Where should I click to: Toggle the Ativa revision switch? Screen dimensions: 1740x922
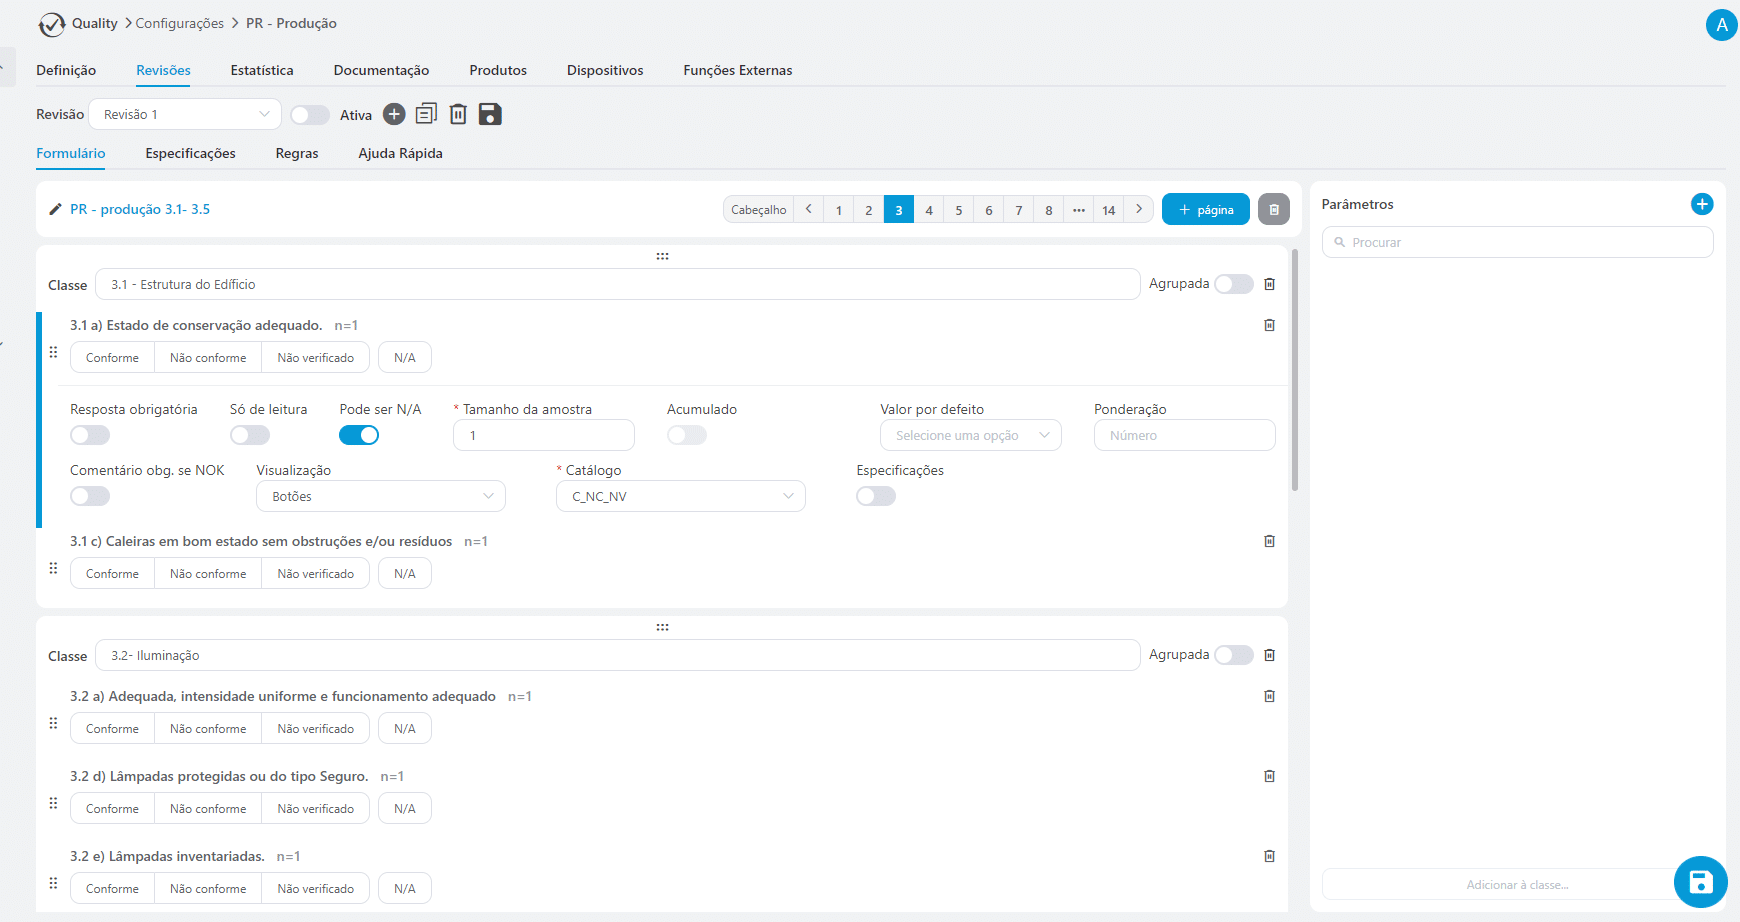coord(310,115)
